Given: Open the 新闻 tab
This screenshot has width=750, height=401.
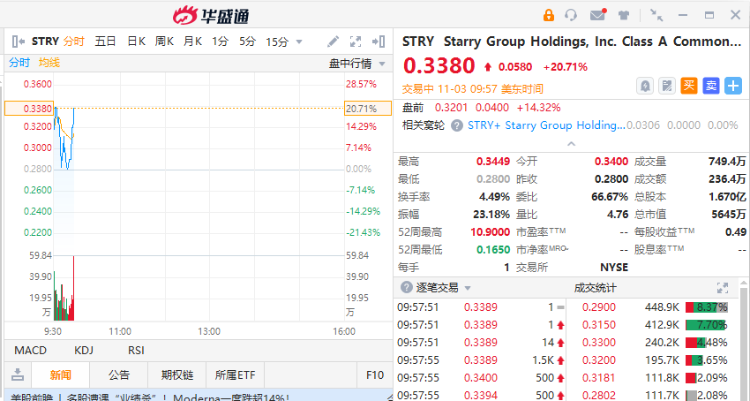Looking at the screenshot, I should pyautogui.click(x=60, y=375).
